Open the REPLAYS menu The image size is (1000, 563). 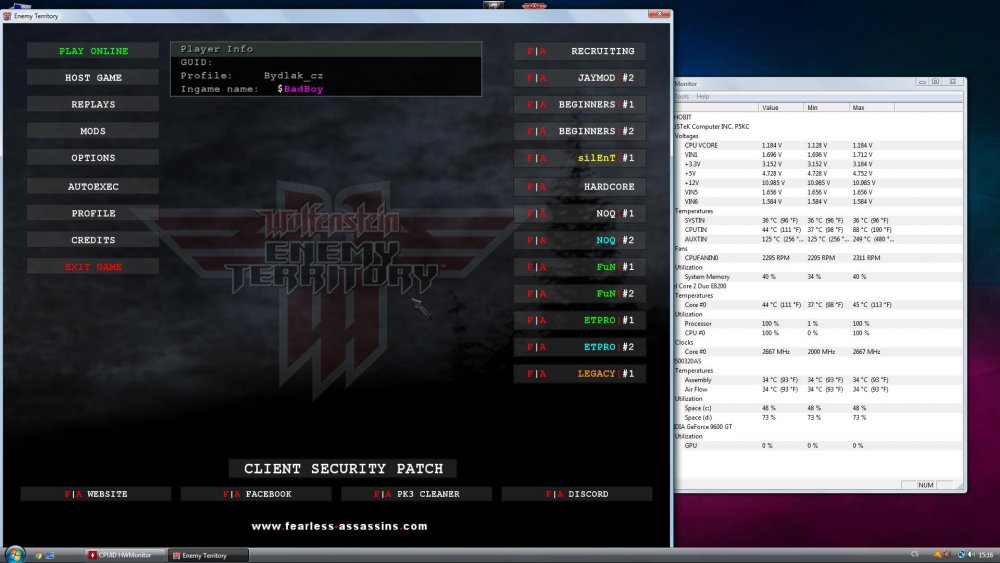tap(93, 105)
